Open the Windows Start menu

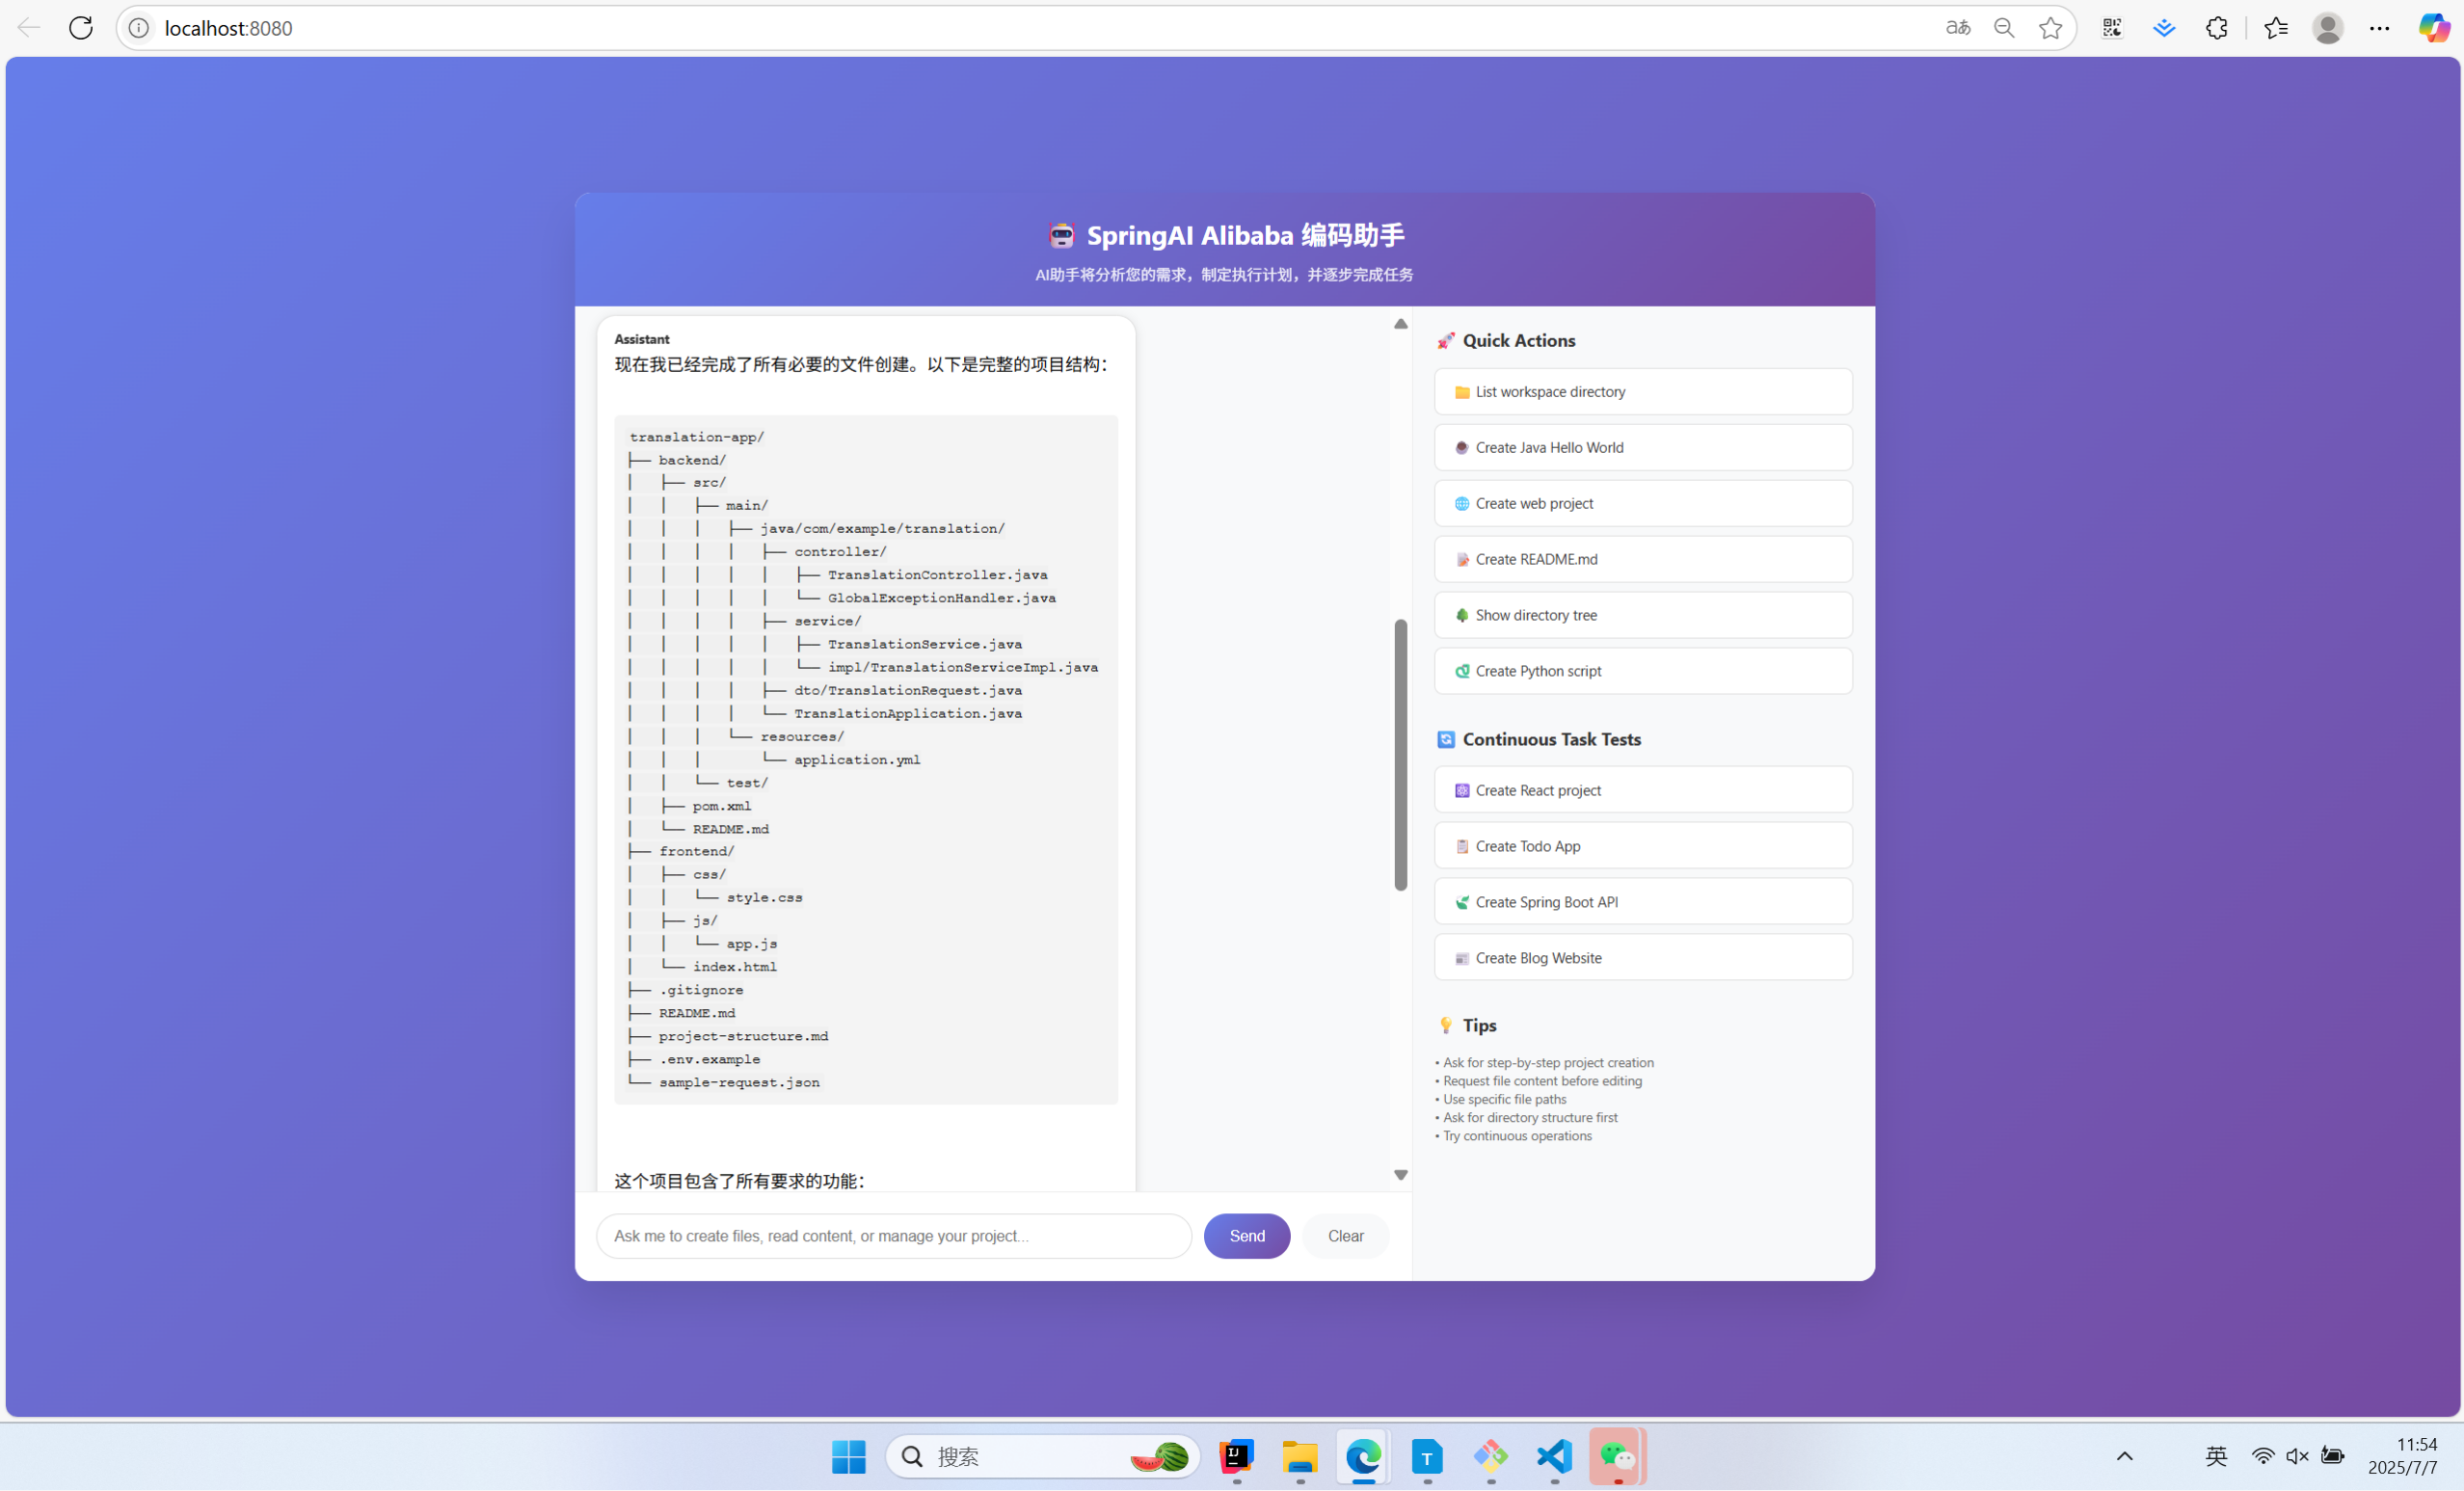[848, 1457]
